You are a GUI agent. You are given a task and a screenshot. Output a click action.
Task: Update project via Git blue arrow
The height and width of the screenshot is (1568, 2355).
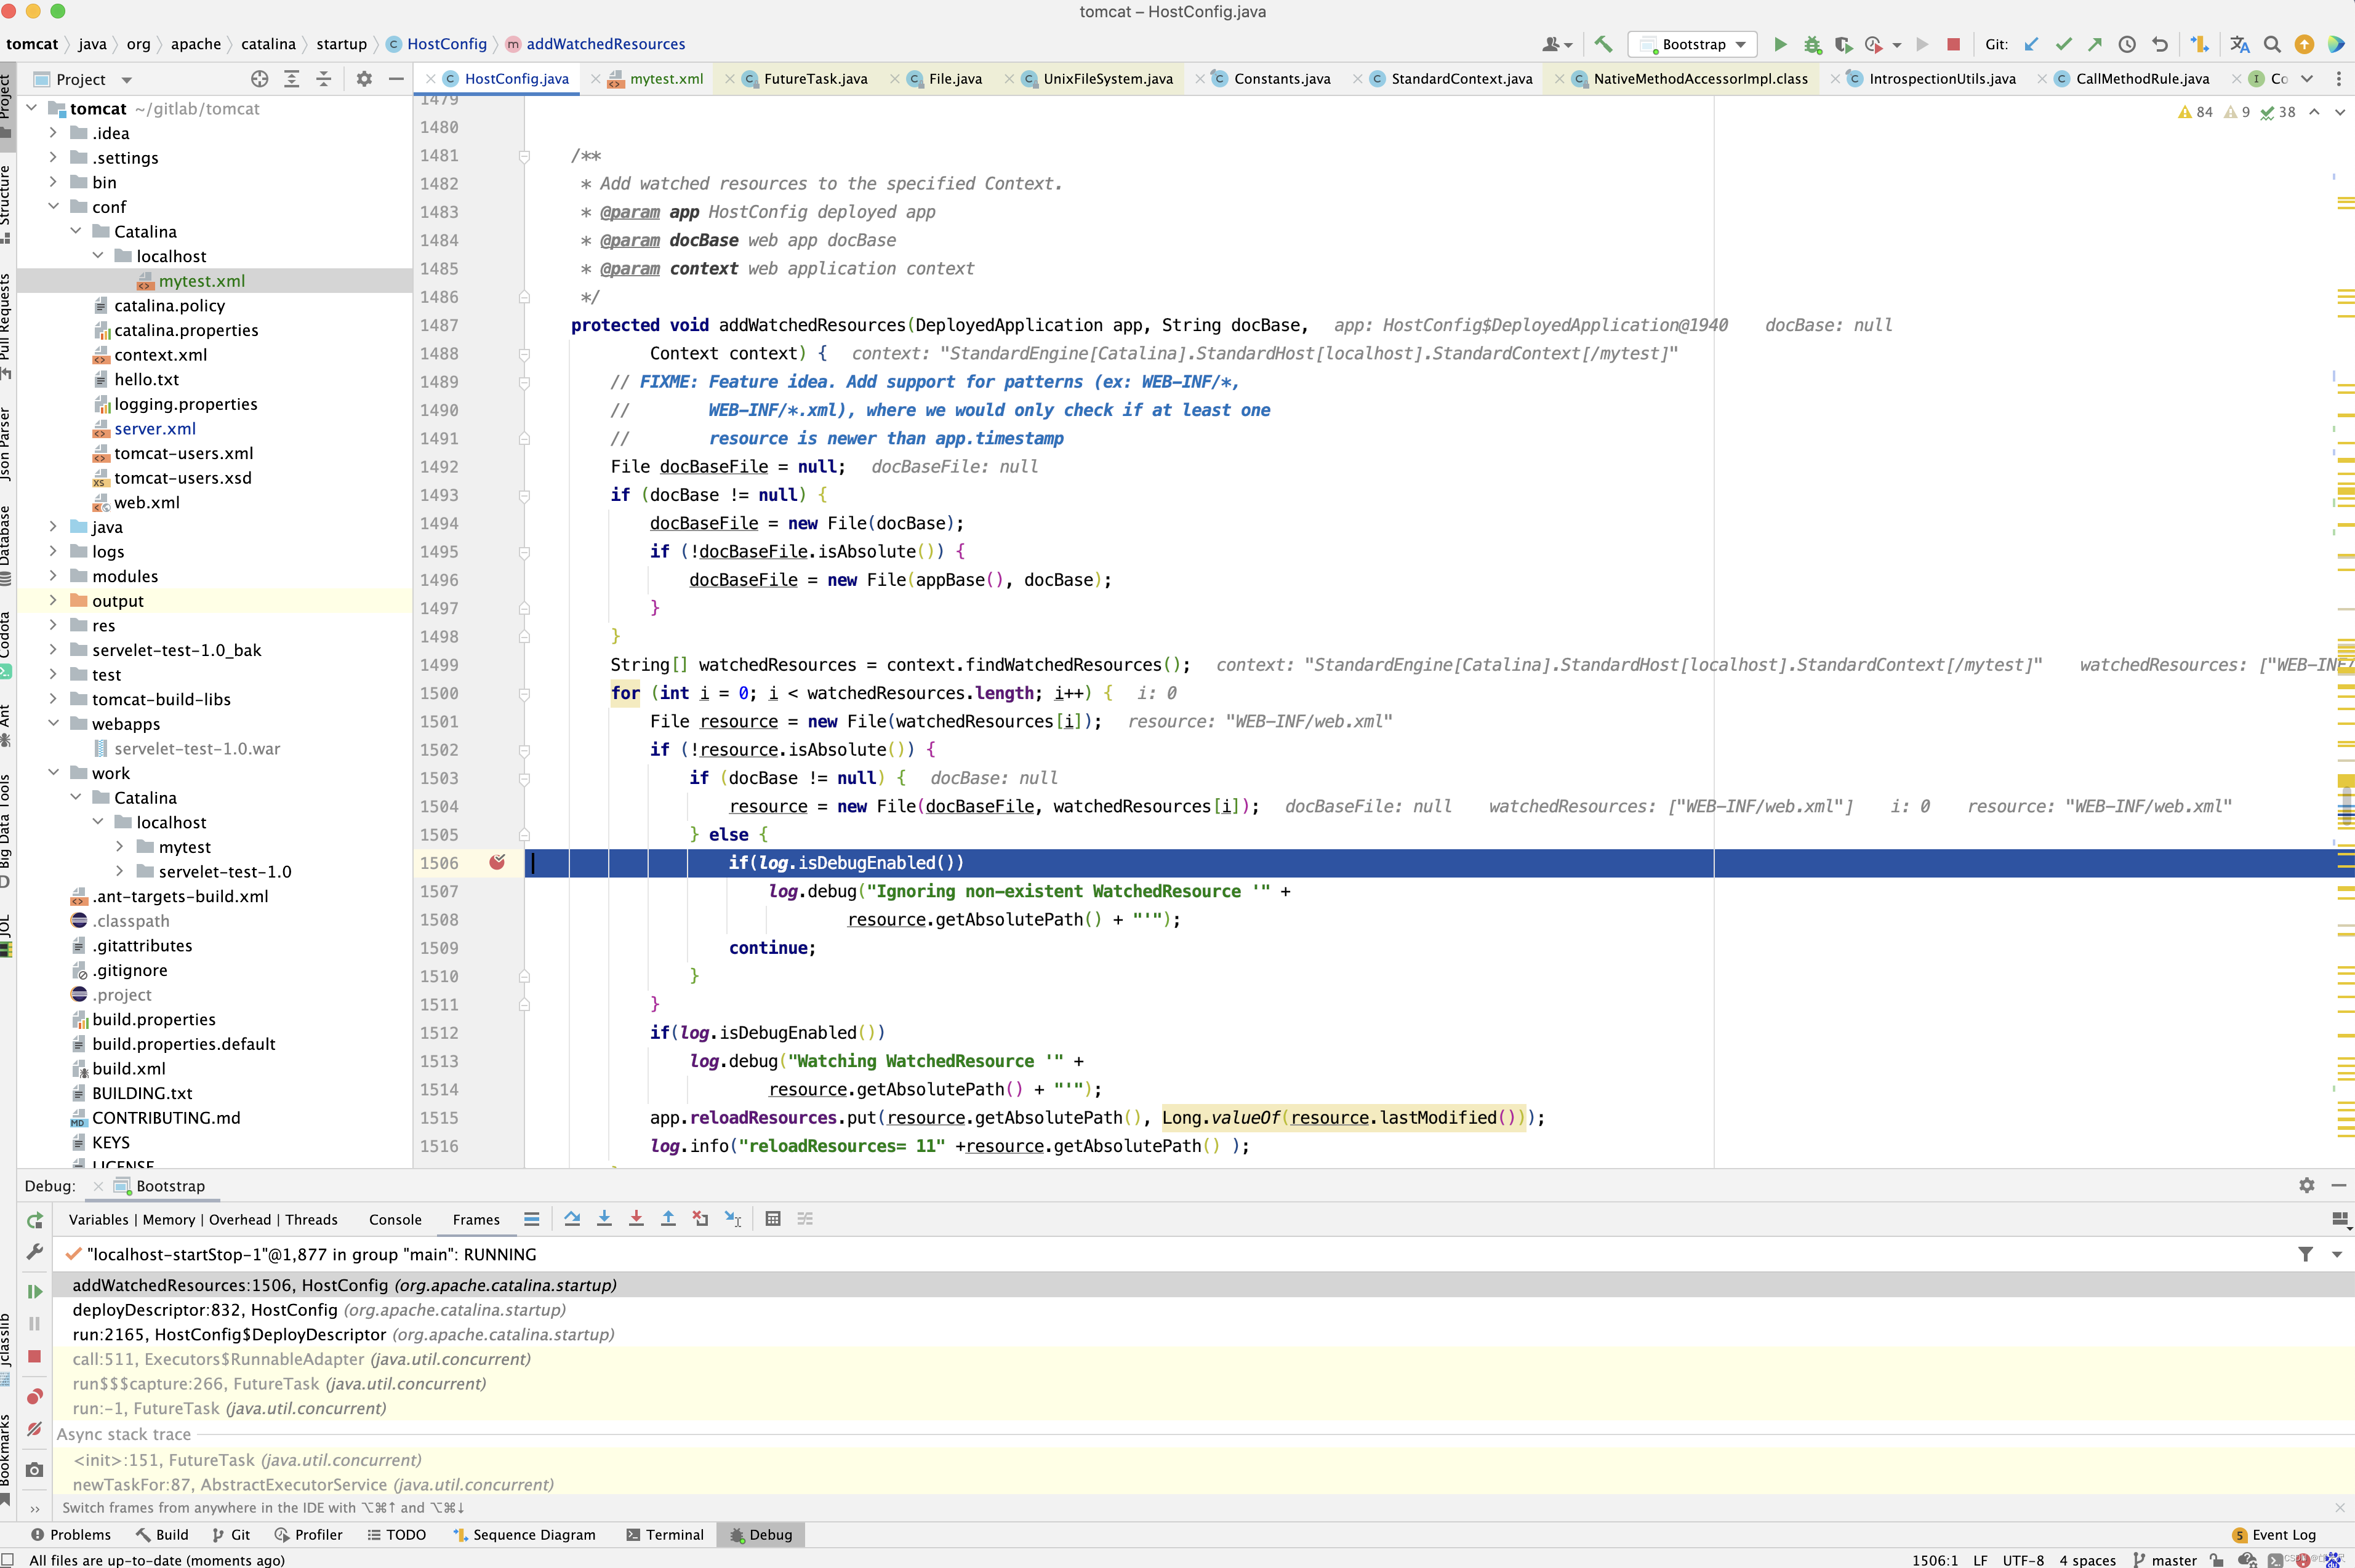2031,44
